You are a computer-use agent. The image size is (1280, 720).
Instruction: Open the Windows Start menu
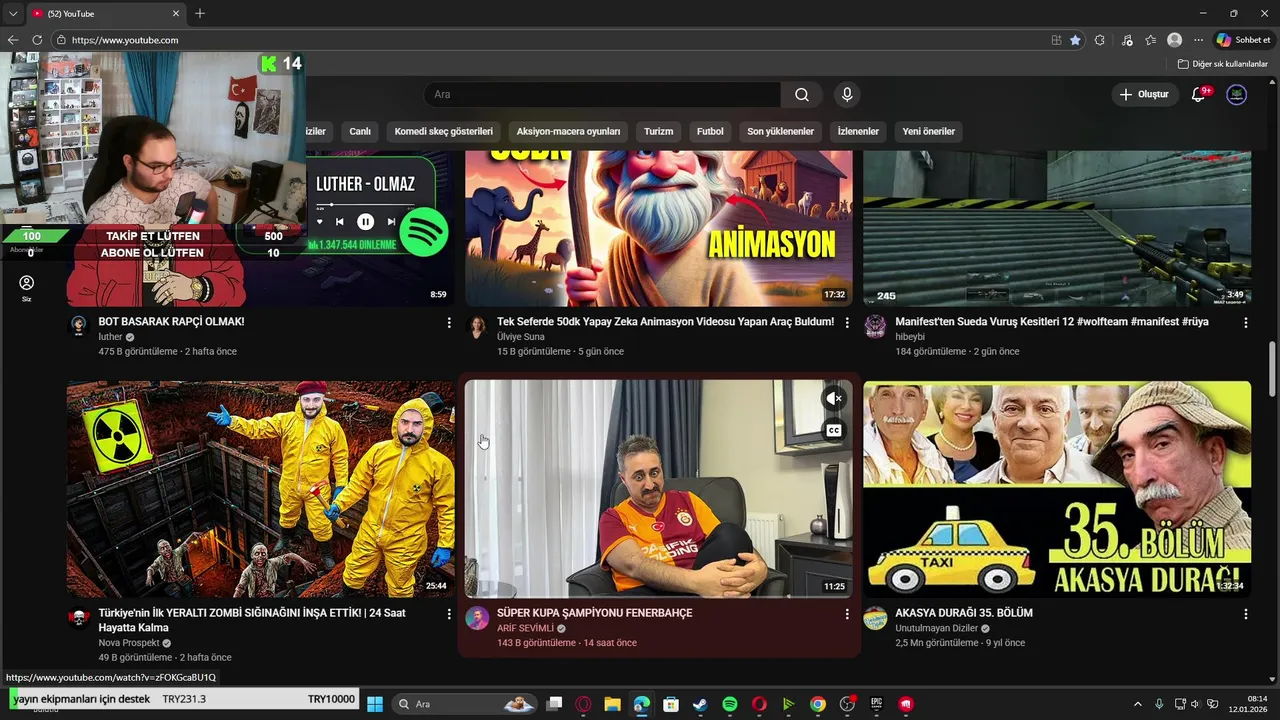[375, 704]
